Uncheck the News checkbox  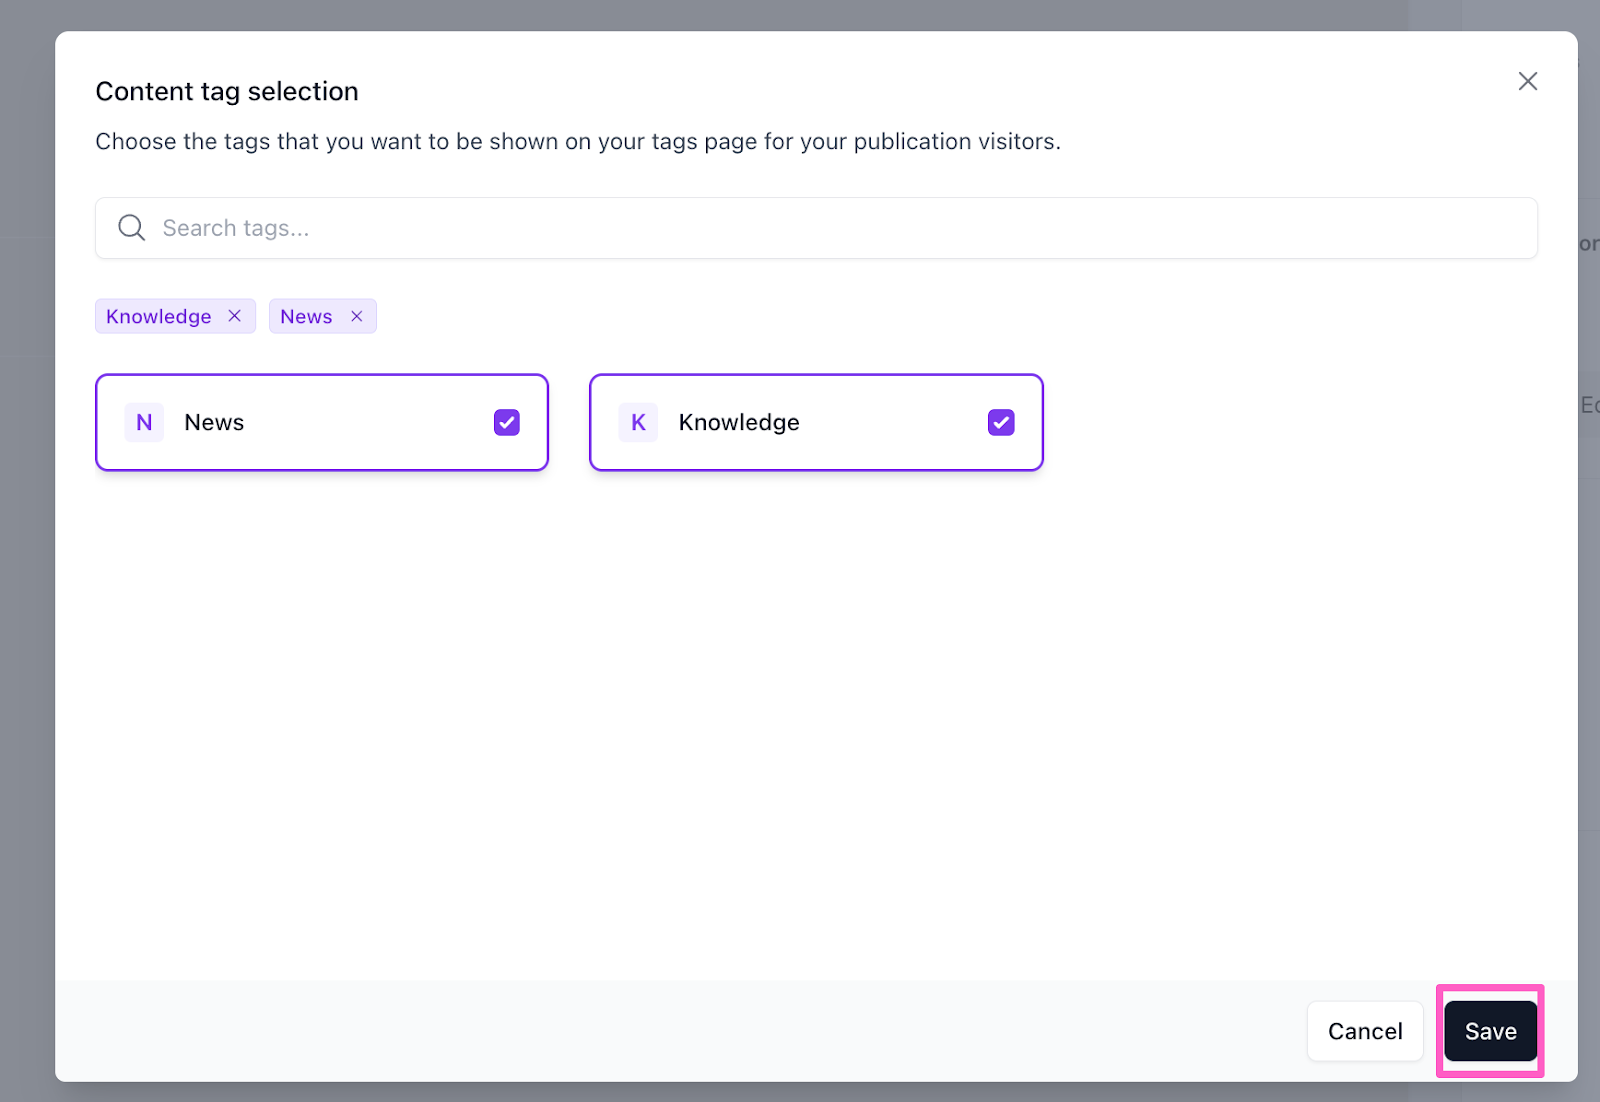click(x=507, y=423)
